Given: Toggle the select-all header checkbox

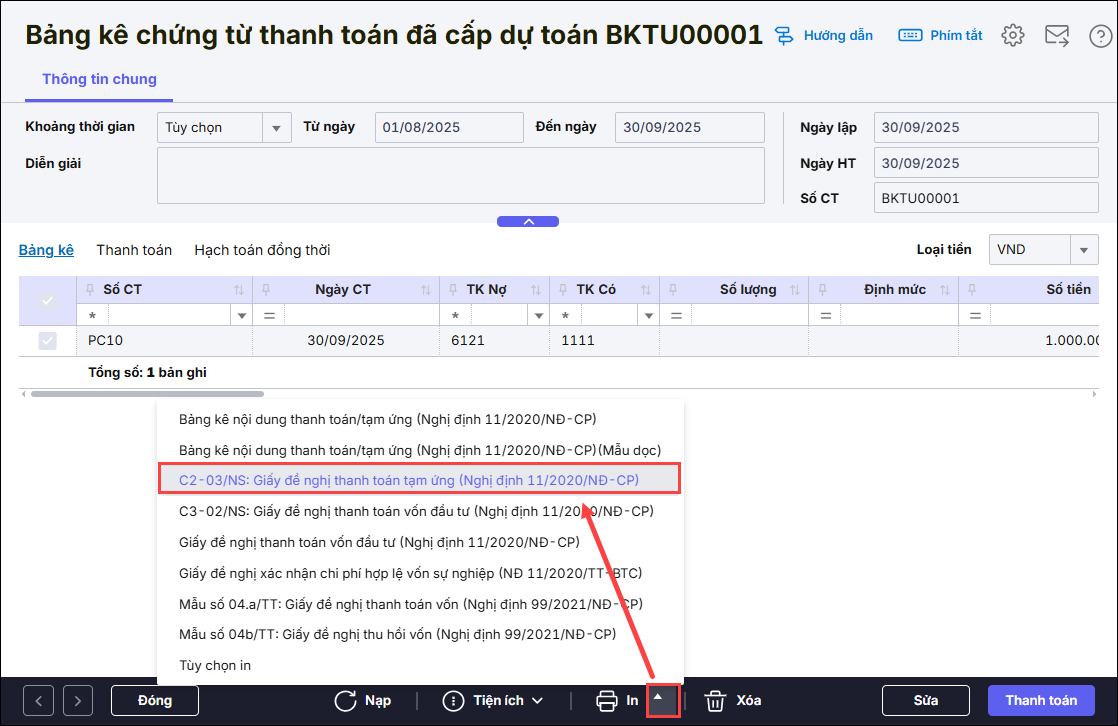Looking at the screenshot, I should pos(47,300).
